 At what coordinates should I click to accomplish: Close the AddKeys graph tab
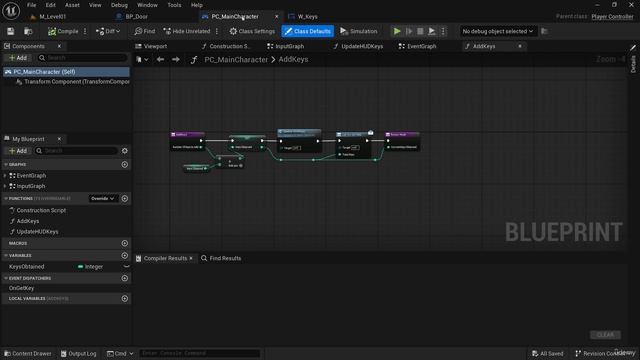pos(520,46)
